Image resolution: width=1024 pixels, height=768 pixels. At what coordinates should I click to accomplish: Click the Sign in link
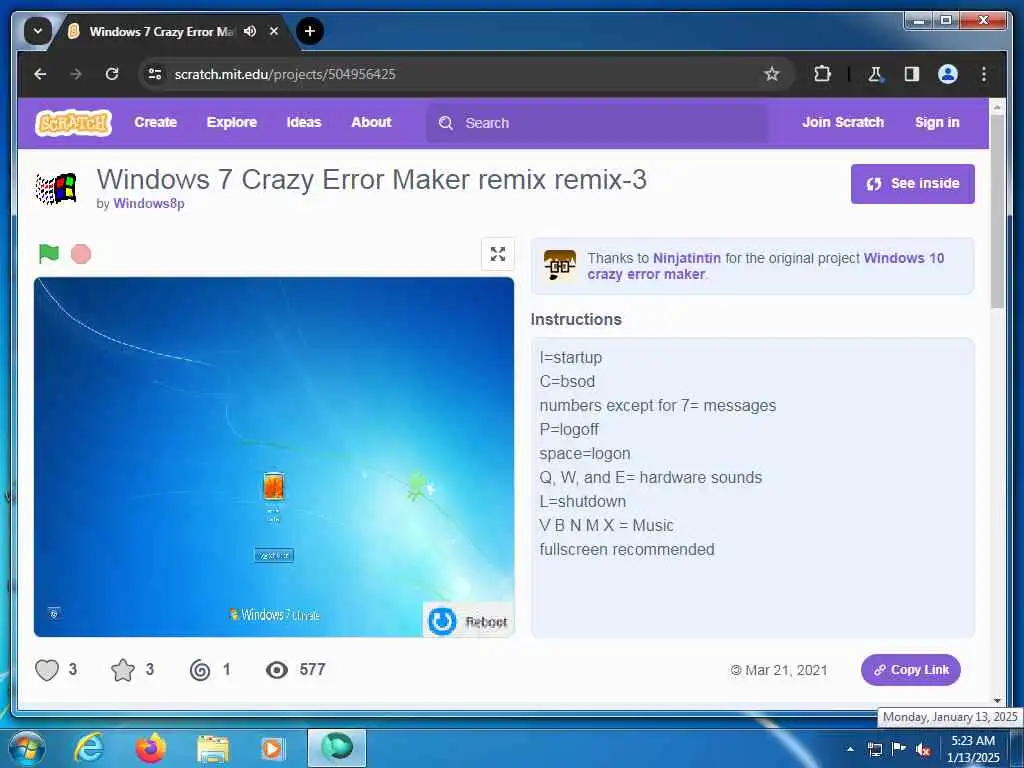click(x=937, y=122)
